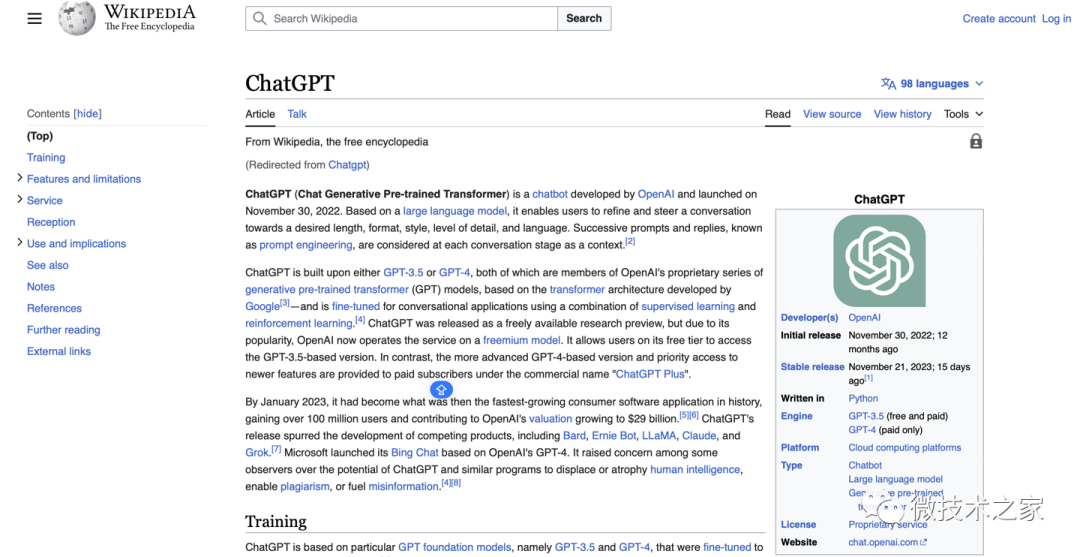Open the hamburger main menu
This screenshot has height=557, width=1080.
pyautogui.click(x=34, y=19)
